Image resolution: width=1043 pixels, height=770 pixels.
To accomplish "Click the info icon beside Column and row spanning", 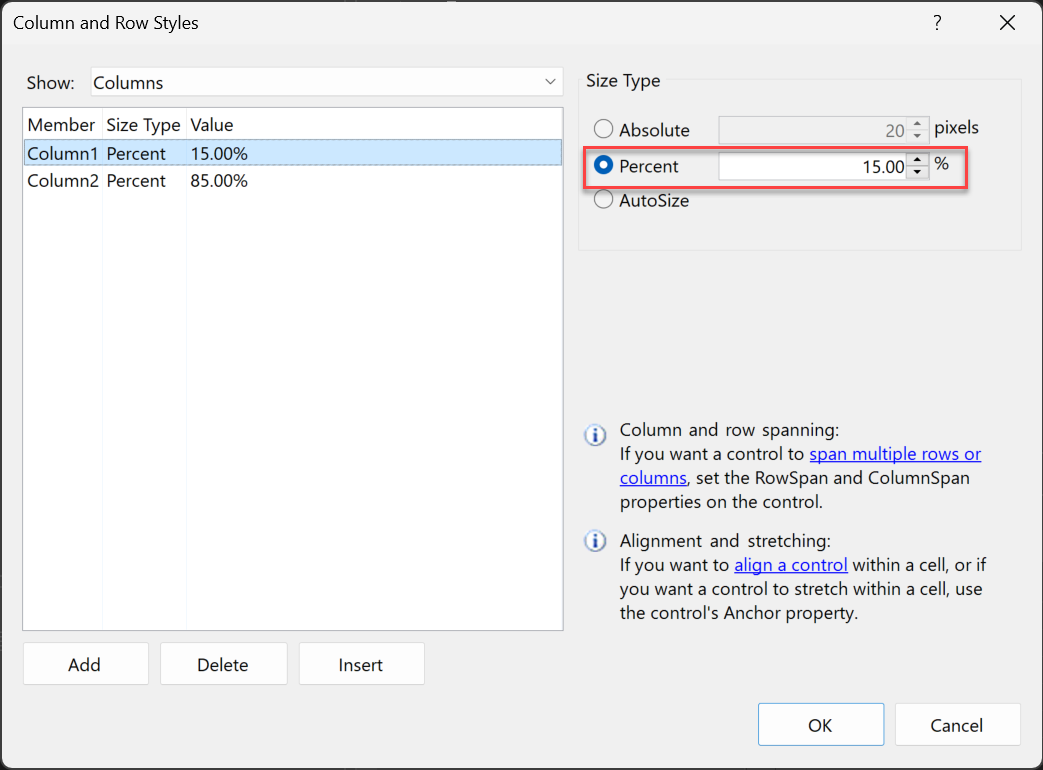I will pyautogui.click(x=595, y=435).
